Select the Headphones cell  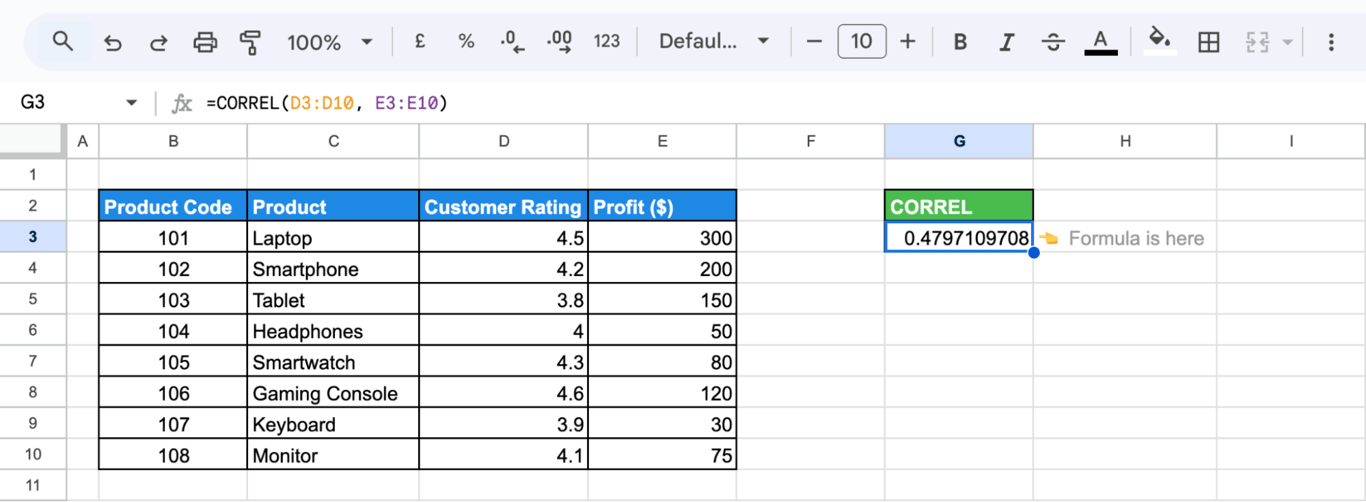(333, 330)
